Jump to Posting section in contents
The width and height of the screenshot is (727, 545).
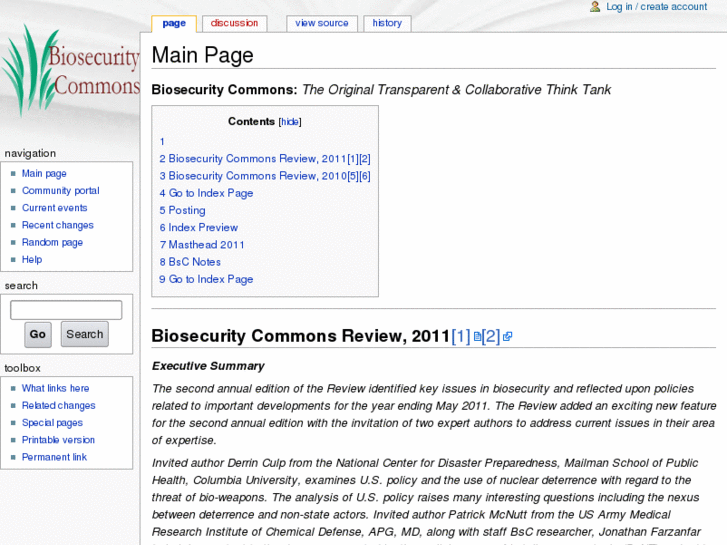click(x=182, y=210)
